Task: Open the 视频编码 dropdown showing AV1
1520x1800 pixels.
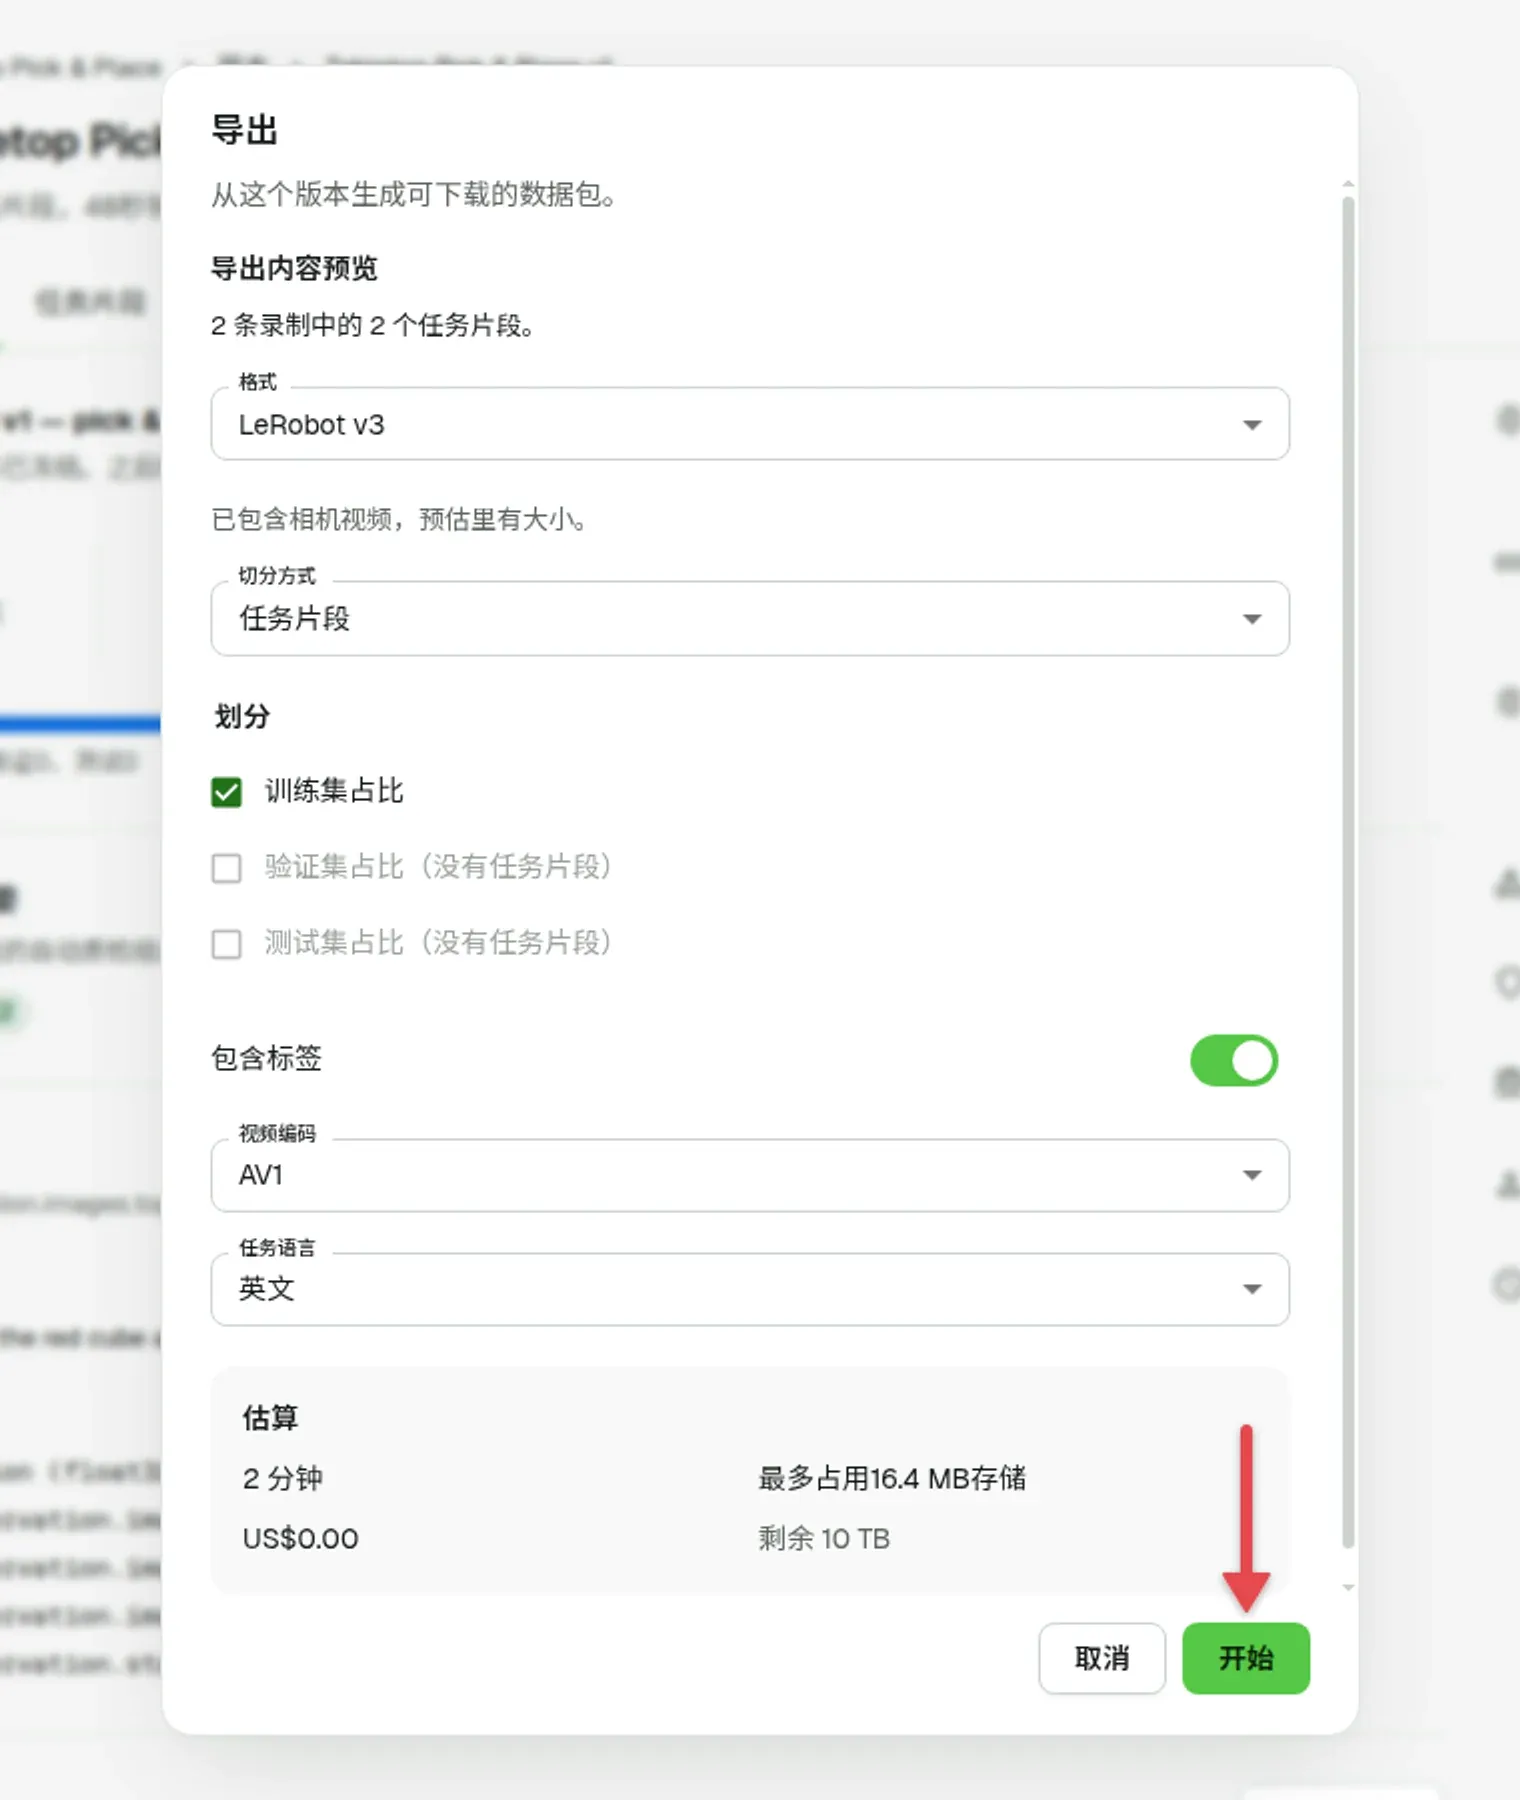Action: point(750,1175)
